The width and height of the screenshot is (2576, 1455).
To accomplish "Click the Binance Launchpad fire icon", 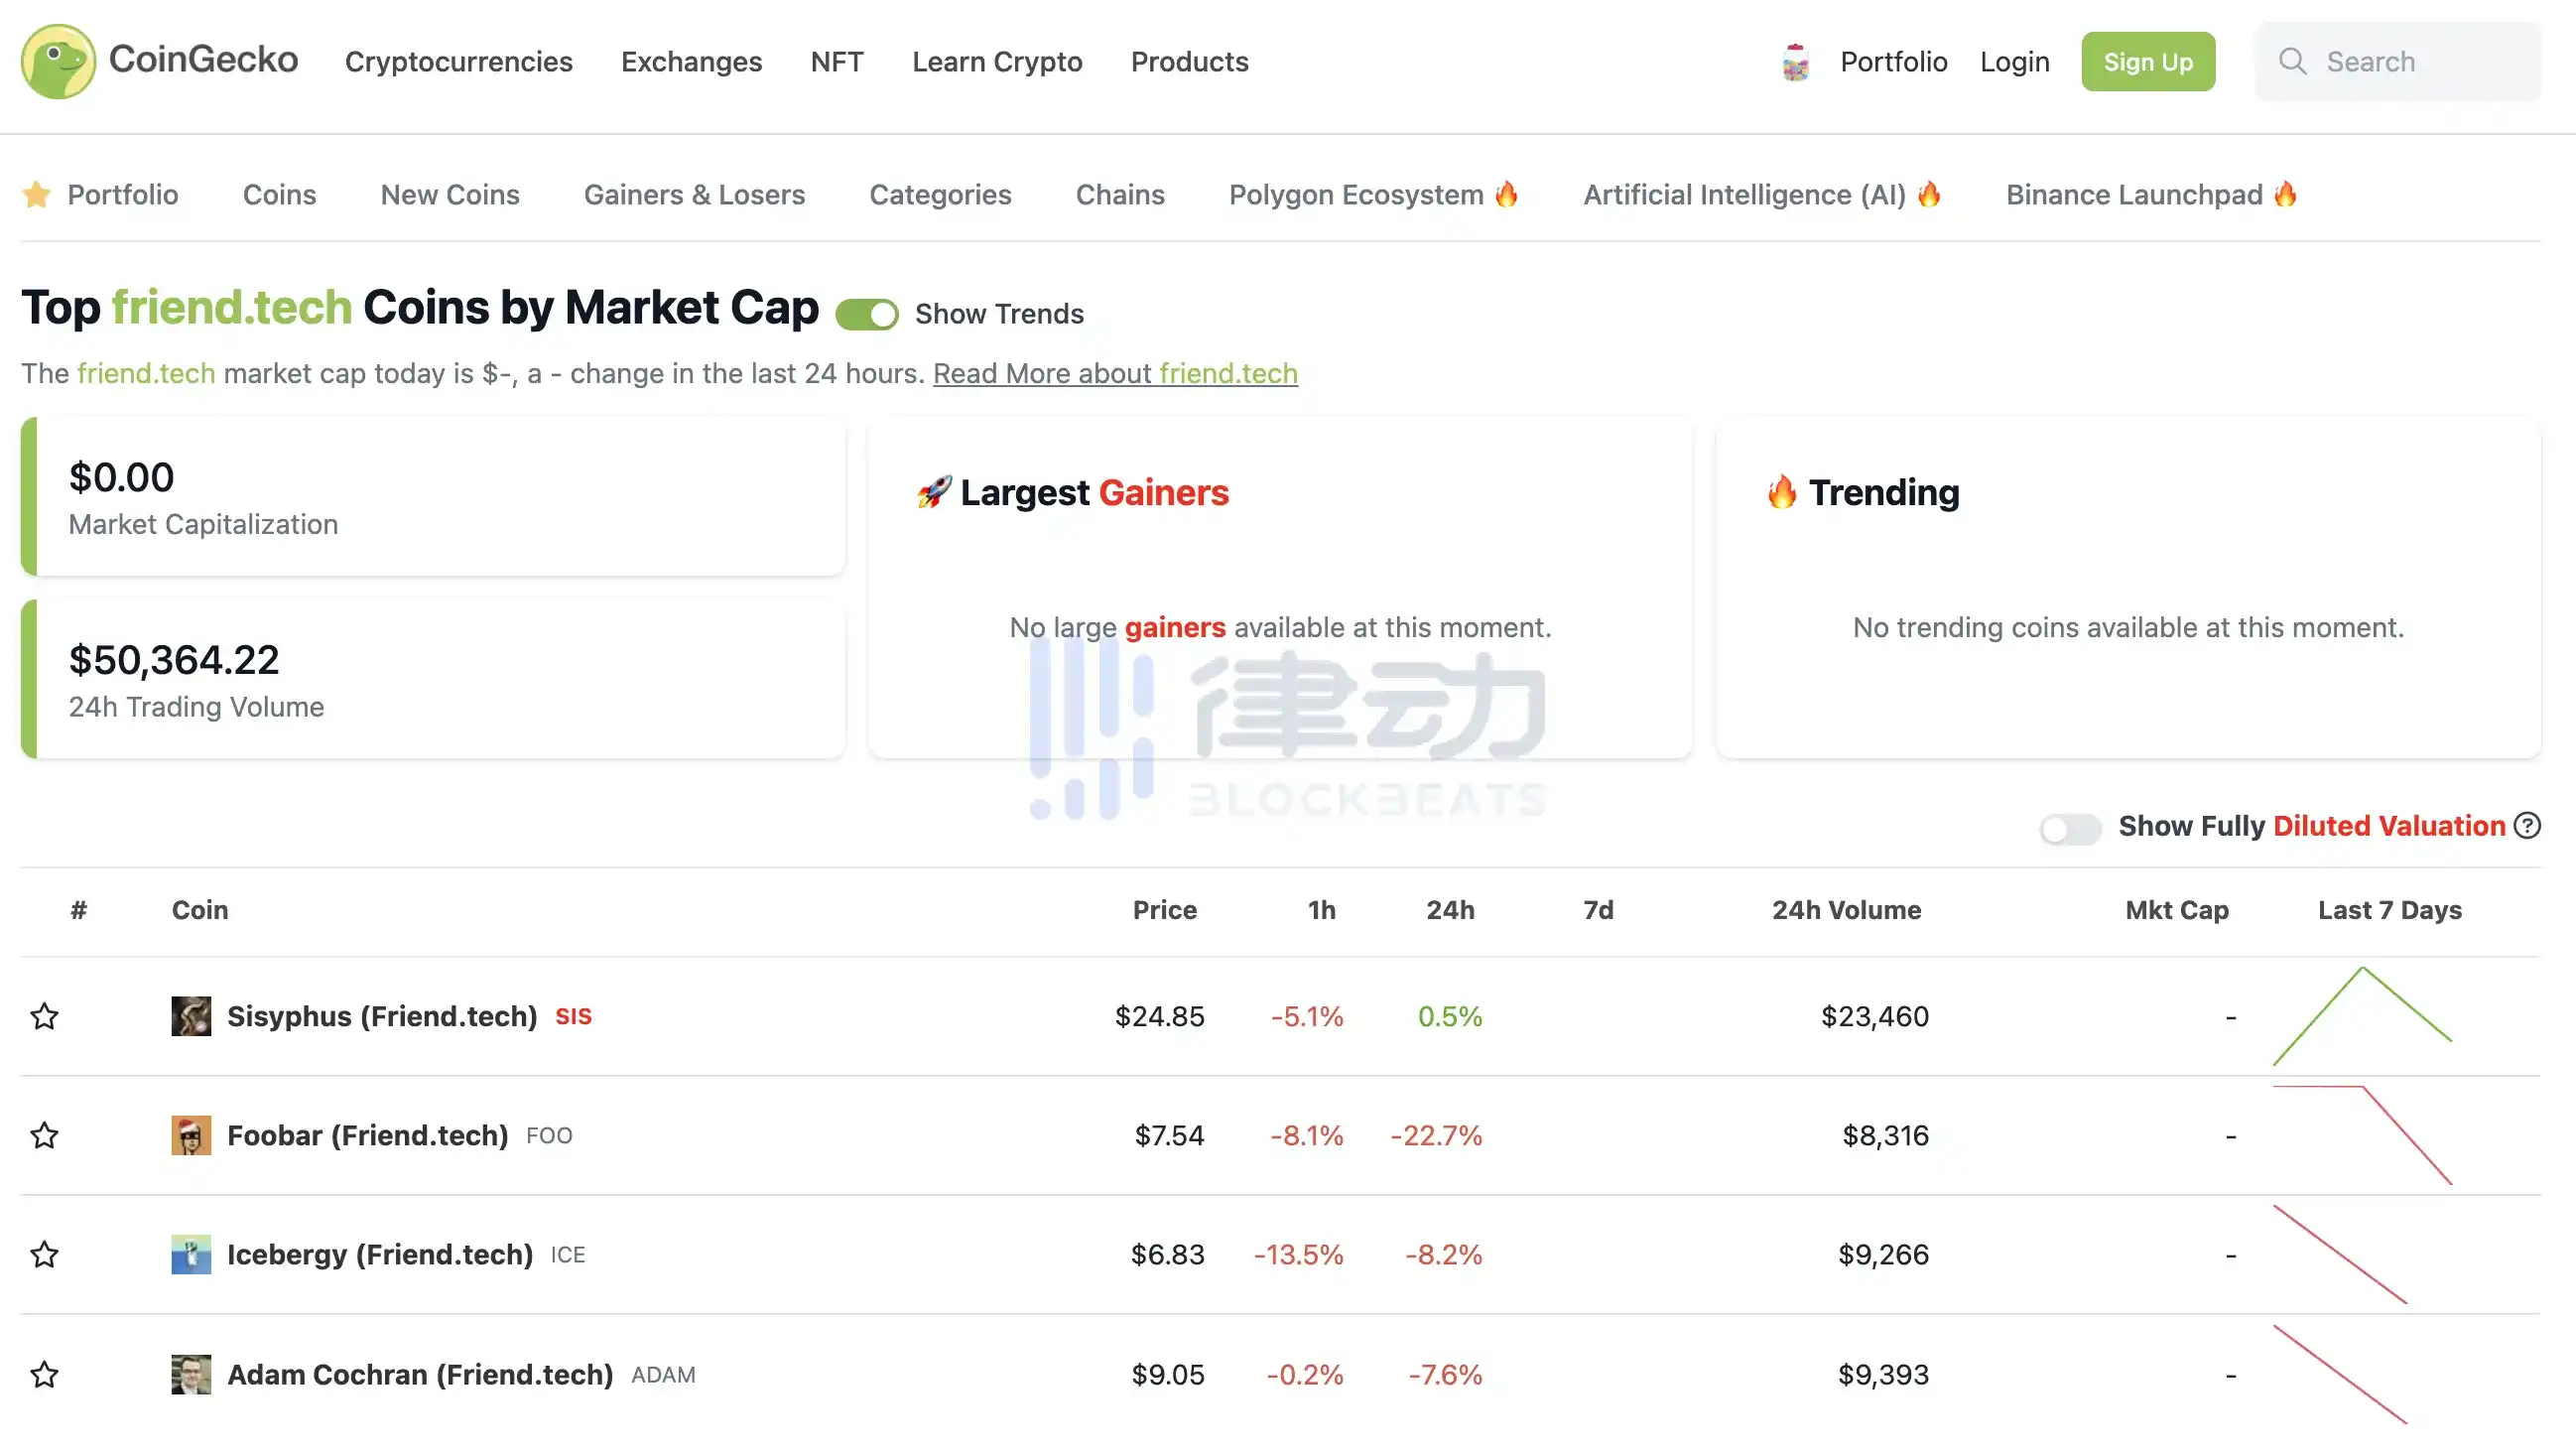I will point(2285,194).
